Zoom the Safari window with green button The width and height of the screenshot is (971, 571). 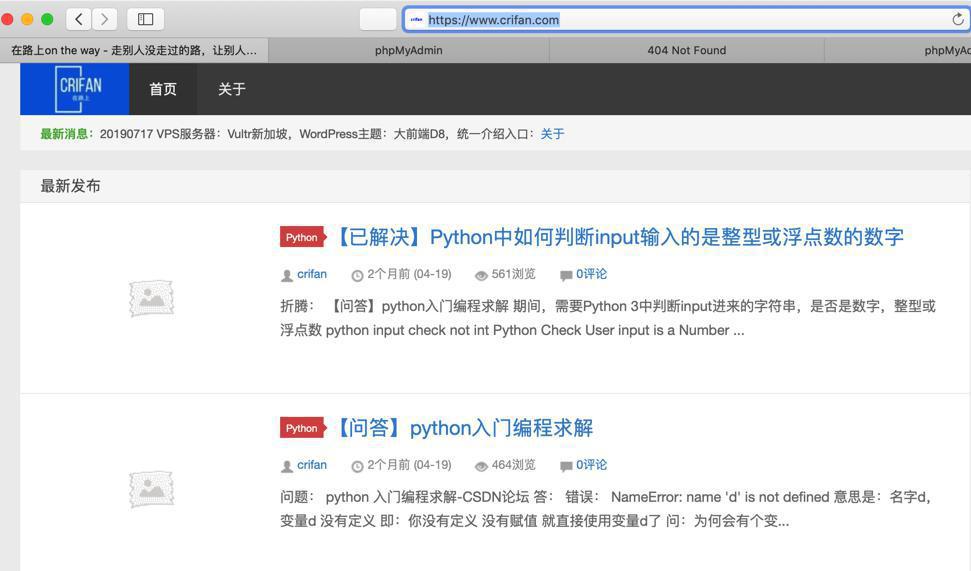pos(47,19)
